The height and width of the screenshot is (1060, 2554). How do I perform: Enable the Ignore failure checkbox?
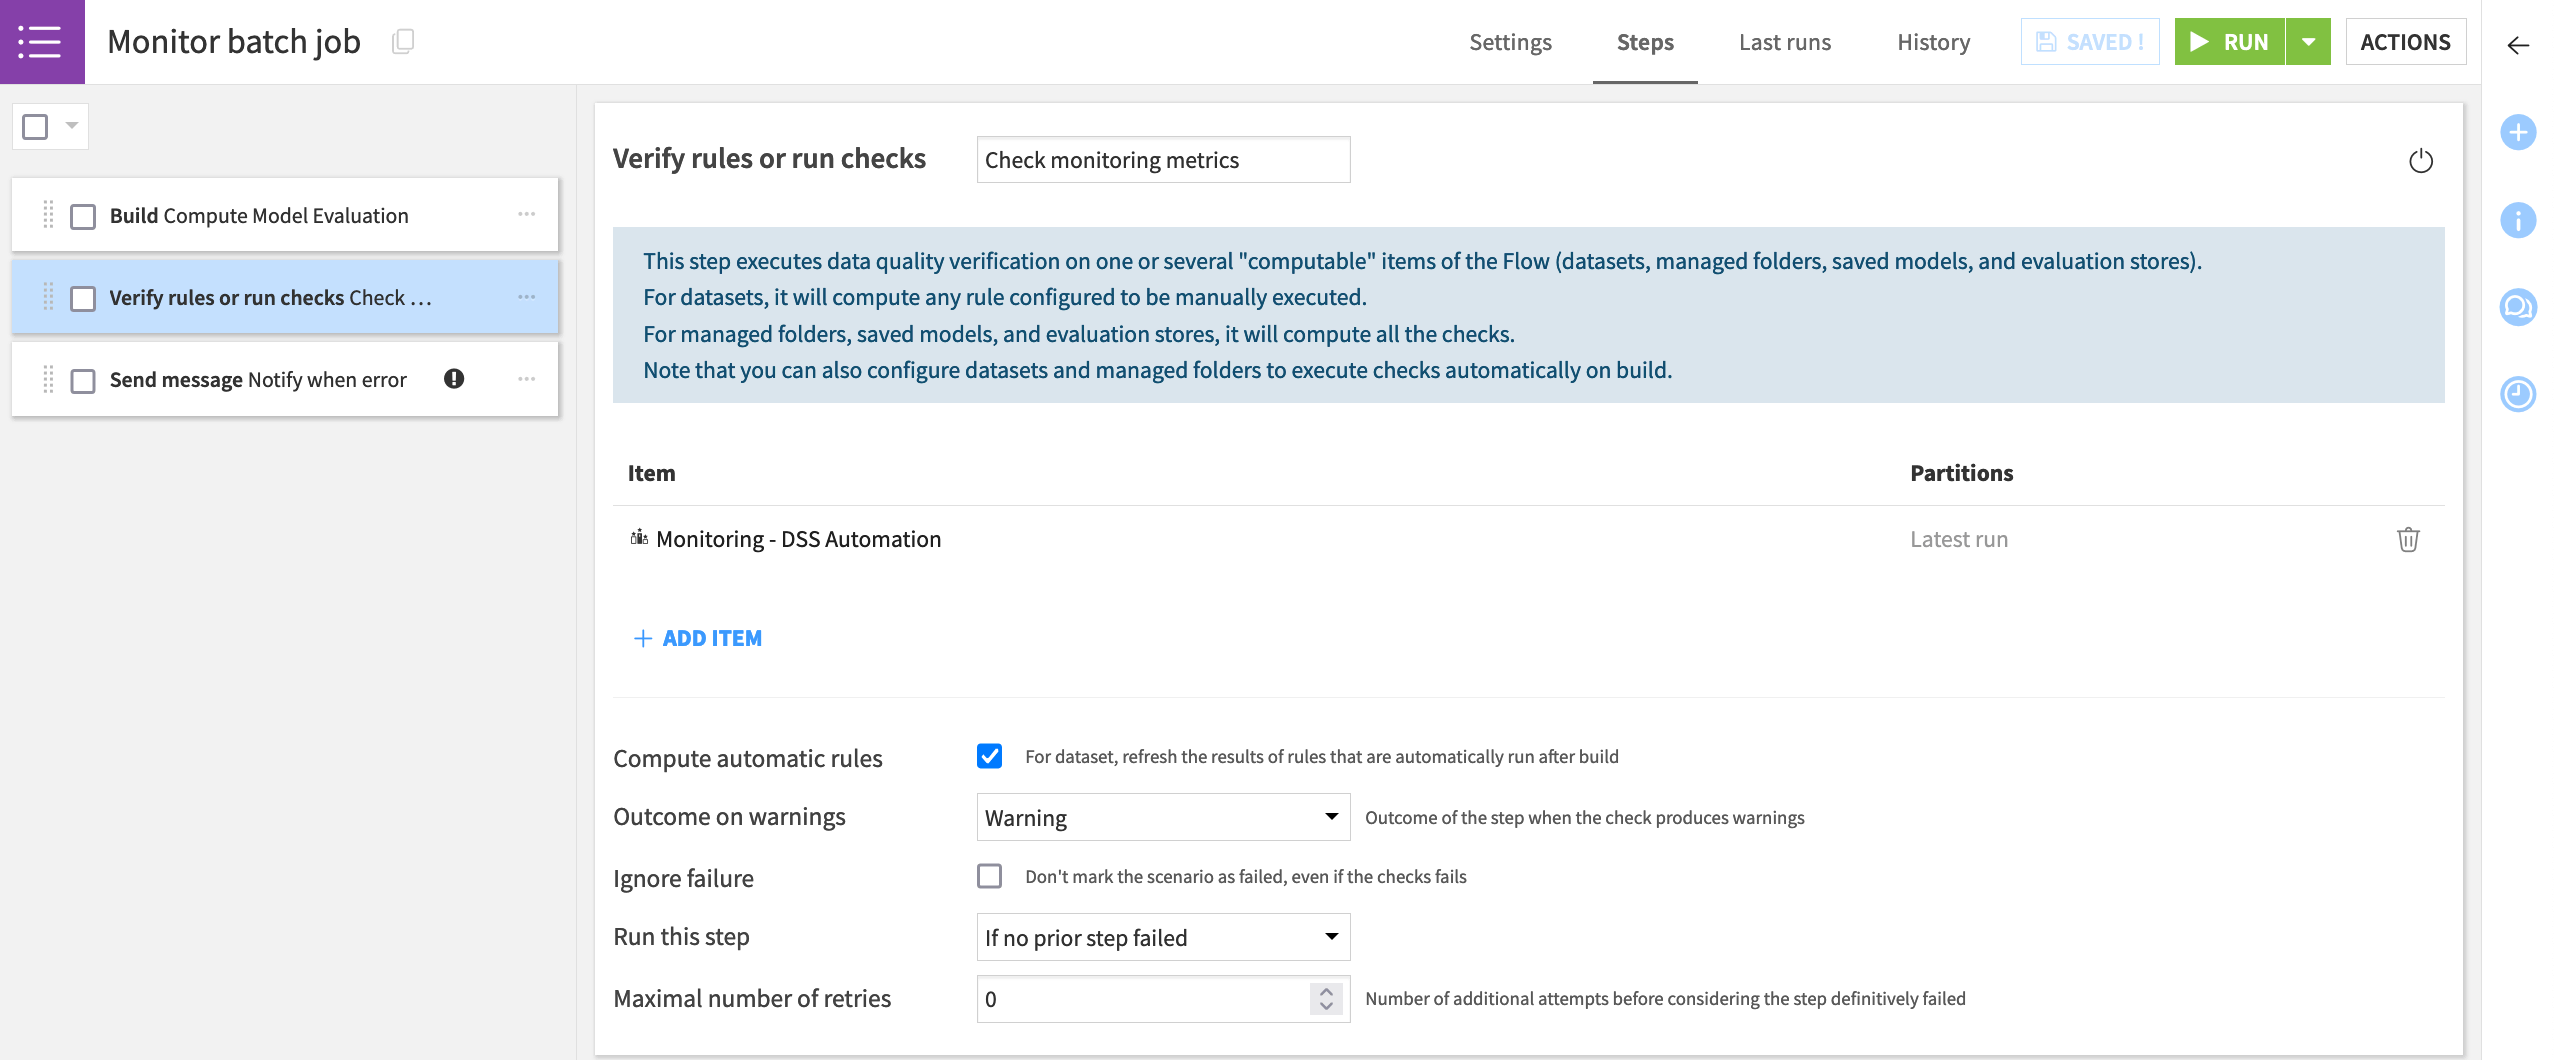point(989,877)
